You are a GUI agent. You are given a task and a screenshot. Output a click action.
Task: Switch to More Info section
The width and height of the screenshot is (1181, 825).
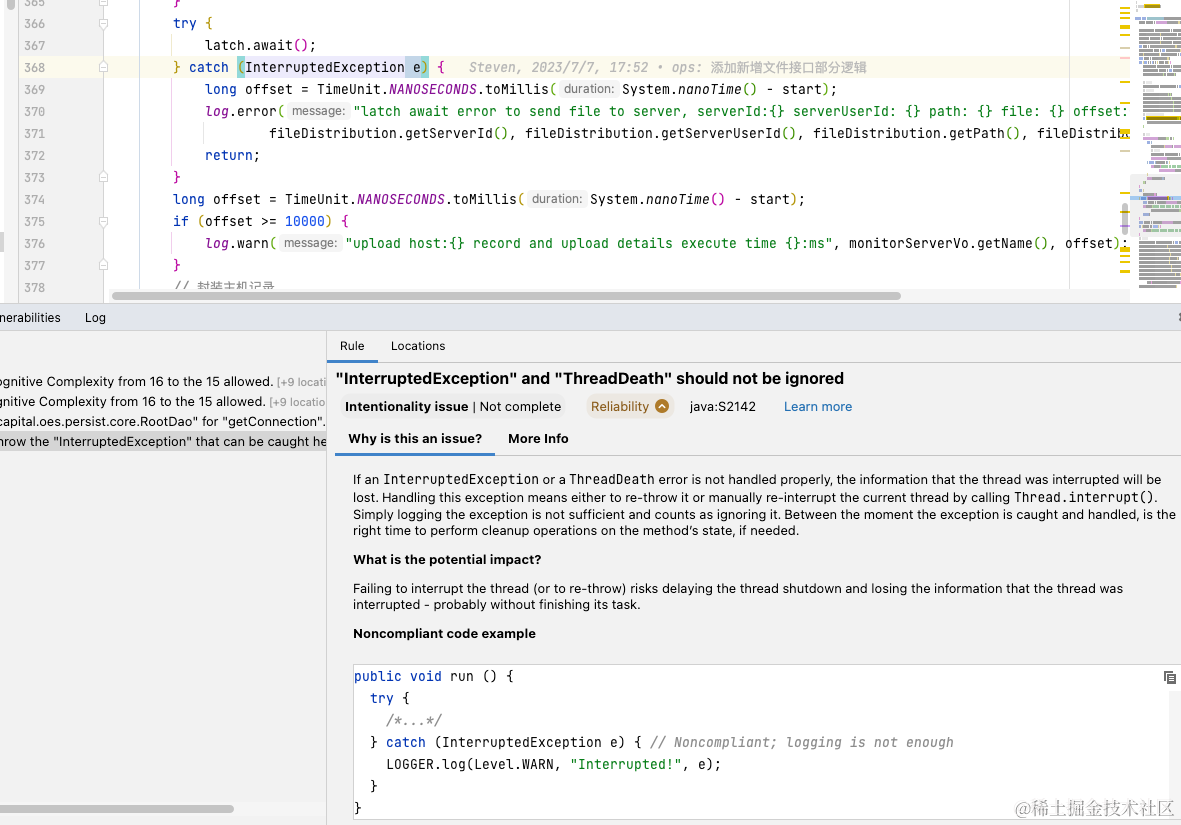click(538, 438)
